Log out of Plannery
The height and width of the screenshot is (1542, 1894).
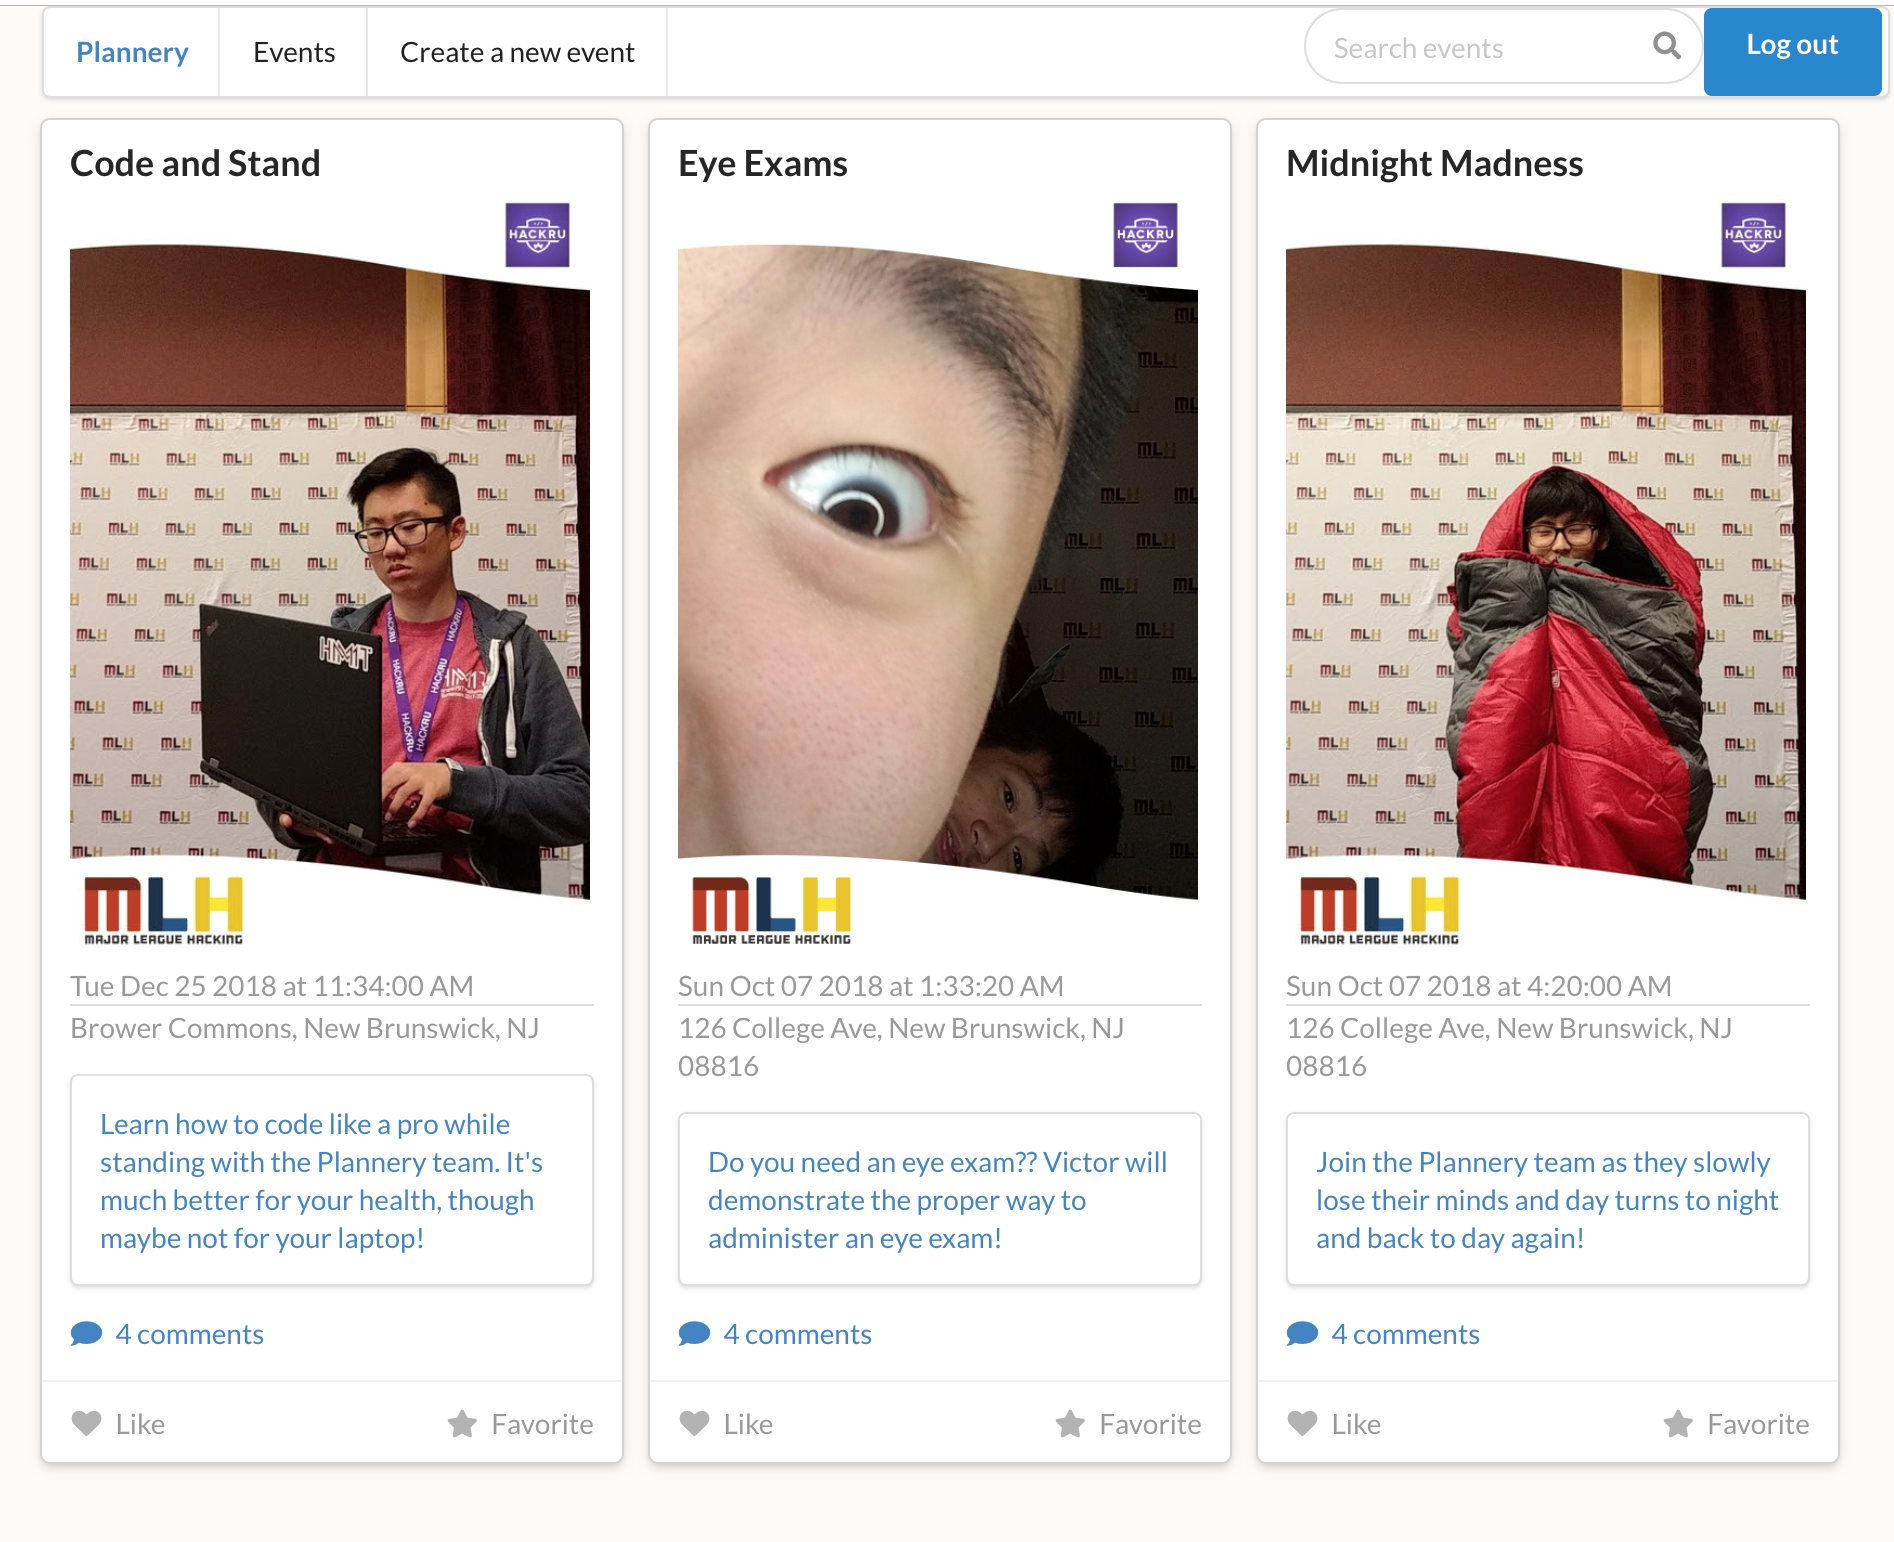(x=1792, y=51)
